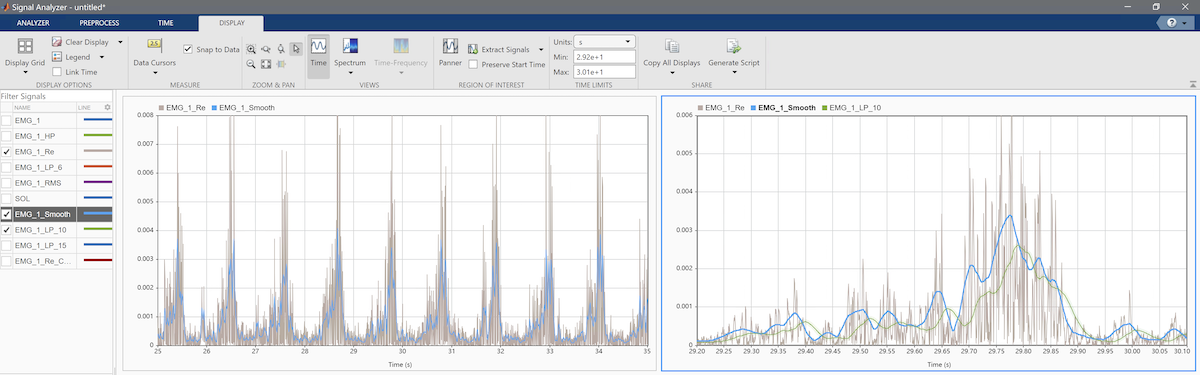The height and width of the screenshot is (375, 1200).
Task: Select the Time view icon
Action: [318, 52]
